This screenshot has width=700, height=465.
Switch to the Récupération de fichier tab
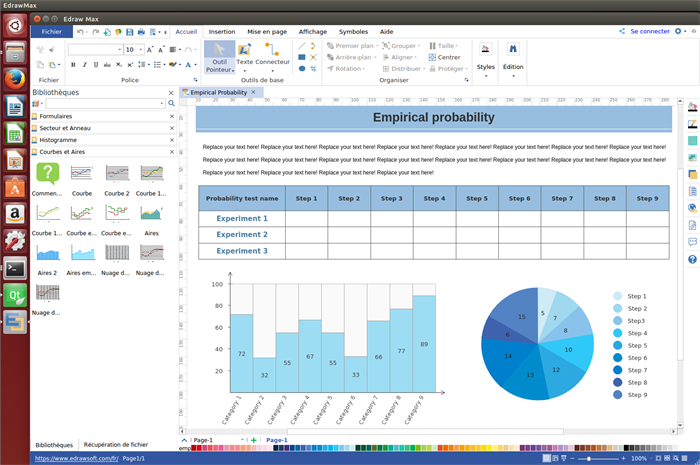pyautogui.click(x=116, y=444)
